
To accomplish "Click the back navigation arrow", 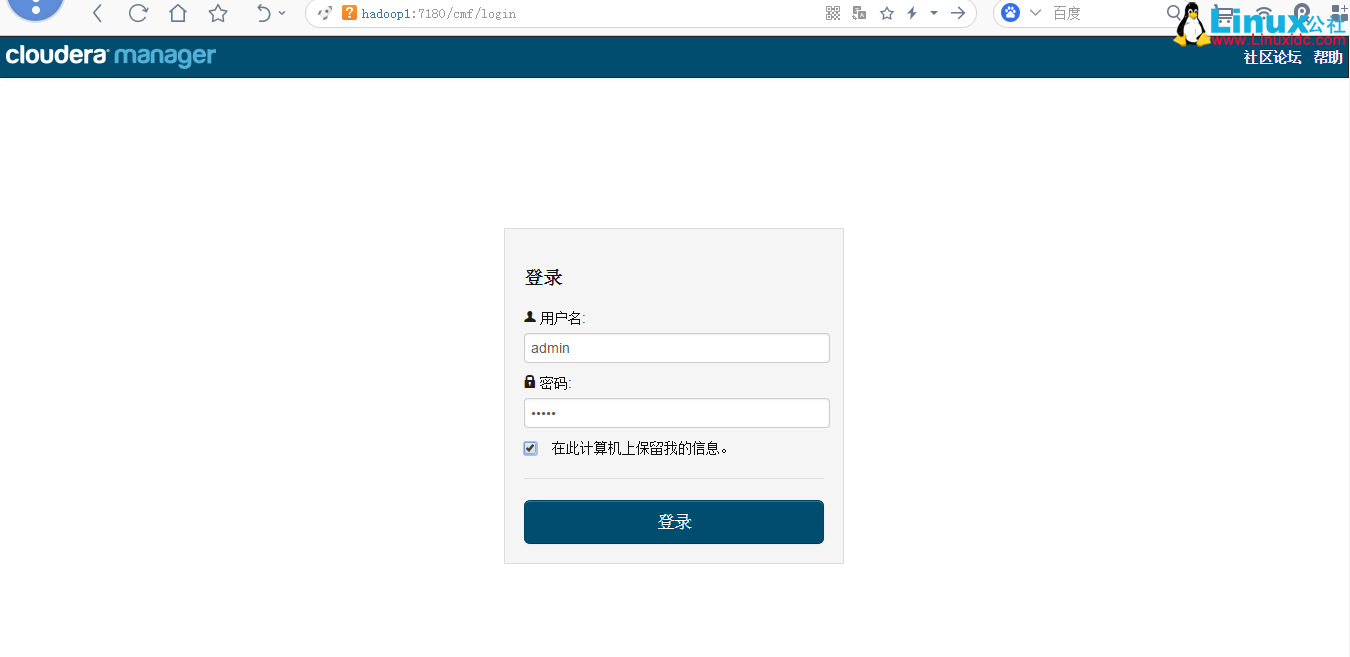I will point(96,14).
